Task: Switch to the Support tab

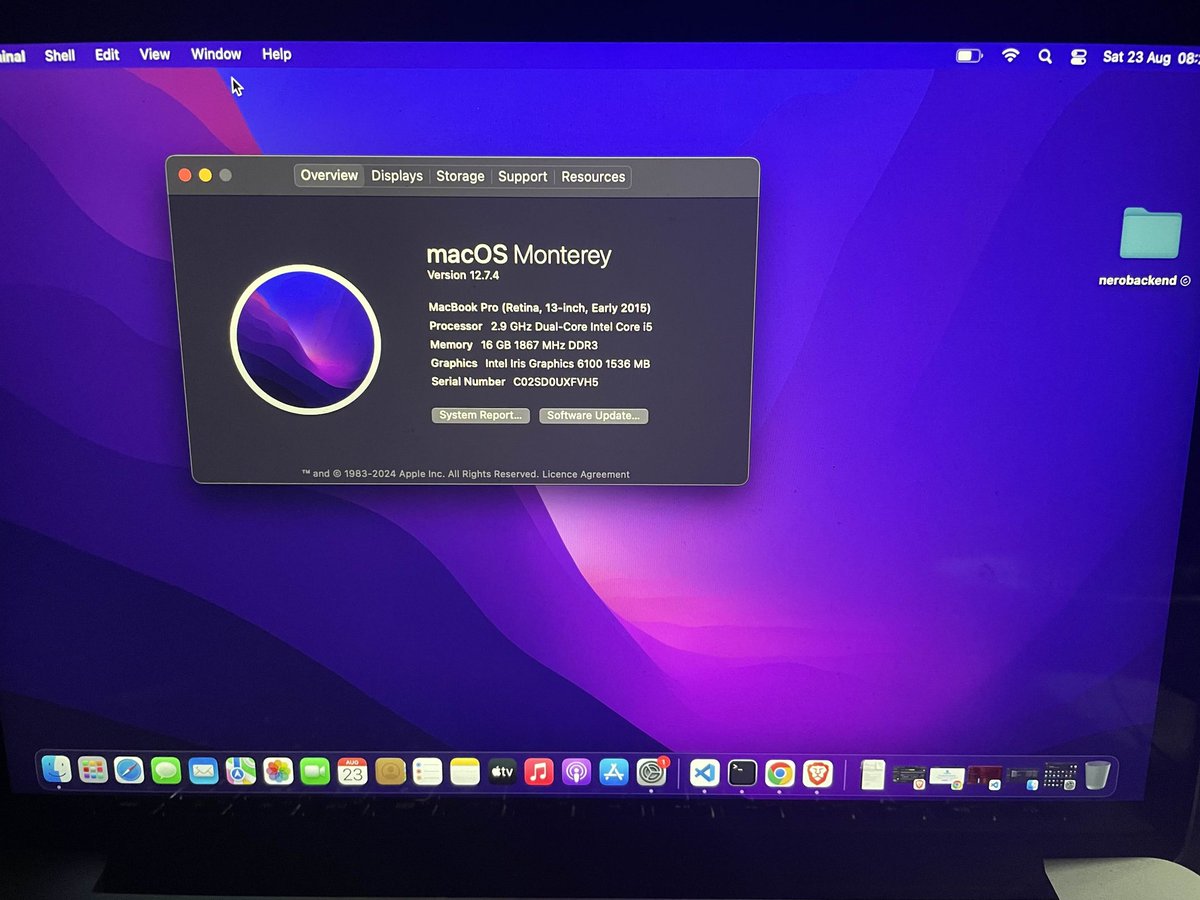Action: tap(523, 177)
